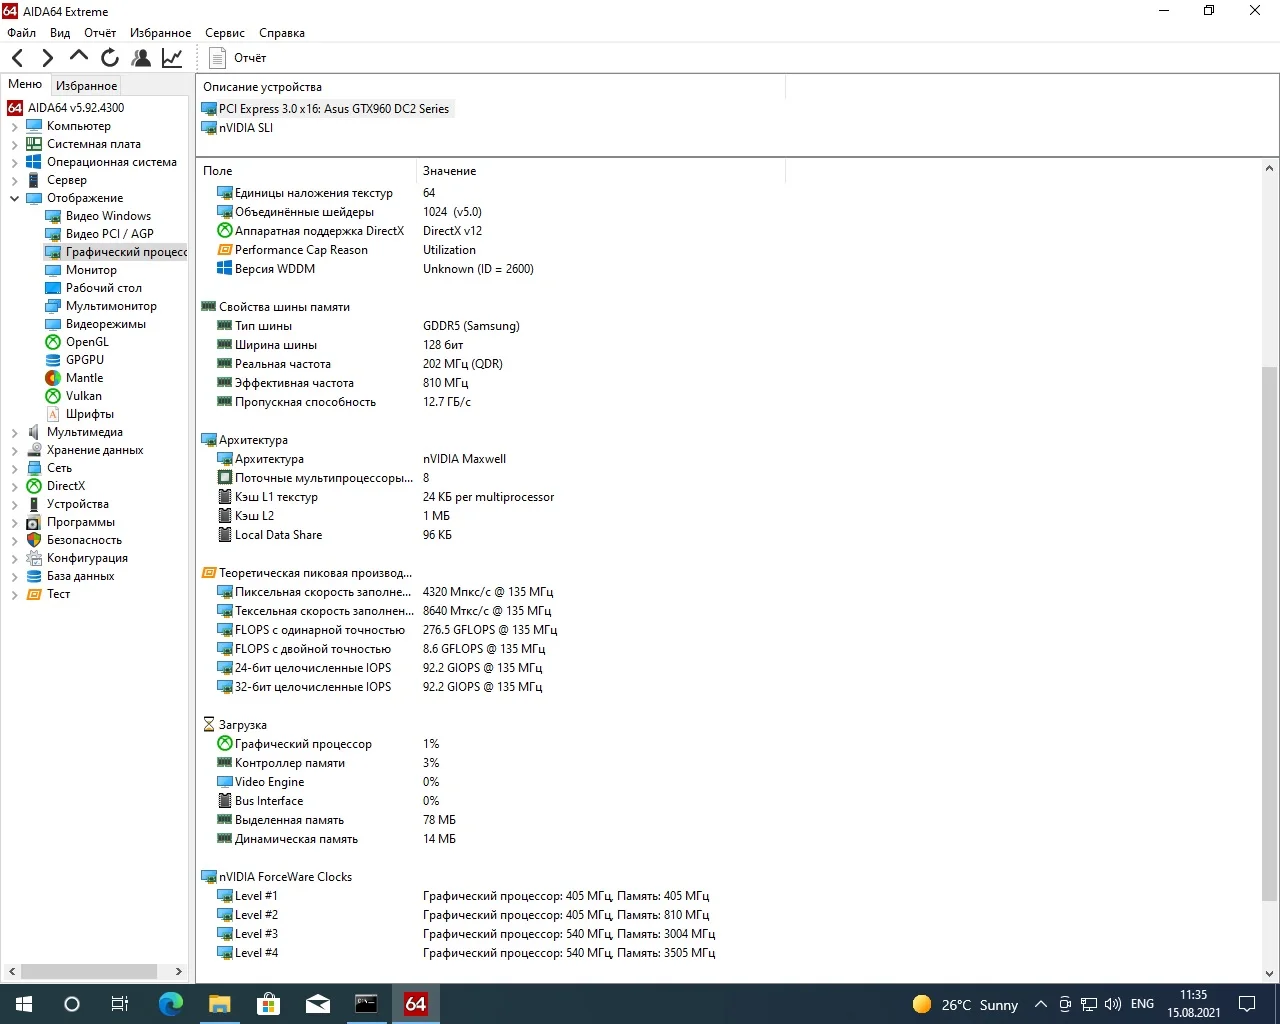Expand the Хранение данных node
Viewport: 1280px width, 1024px height.
(x=14, y=451)
